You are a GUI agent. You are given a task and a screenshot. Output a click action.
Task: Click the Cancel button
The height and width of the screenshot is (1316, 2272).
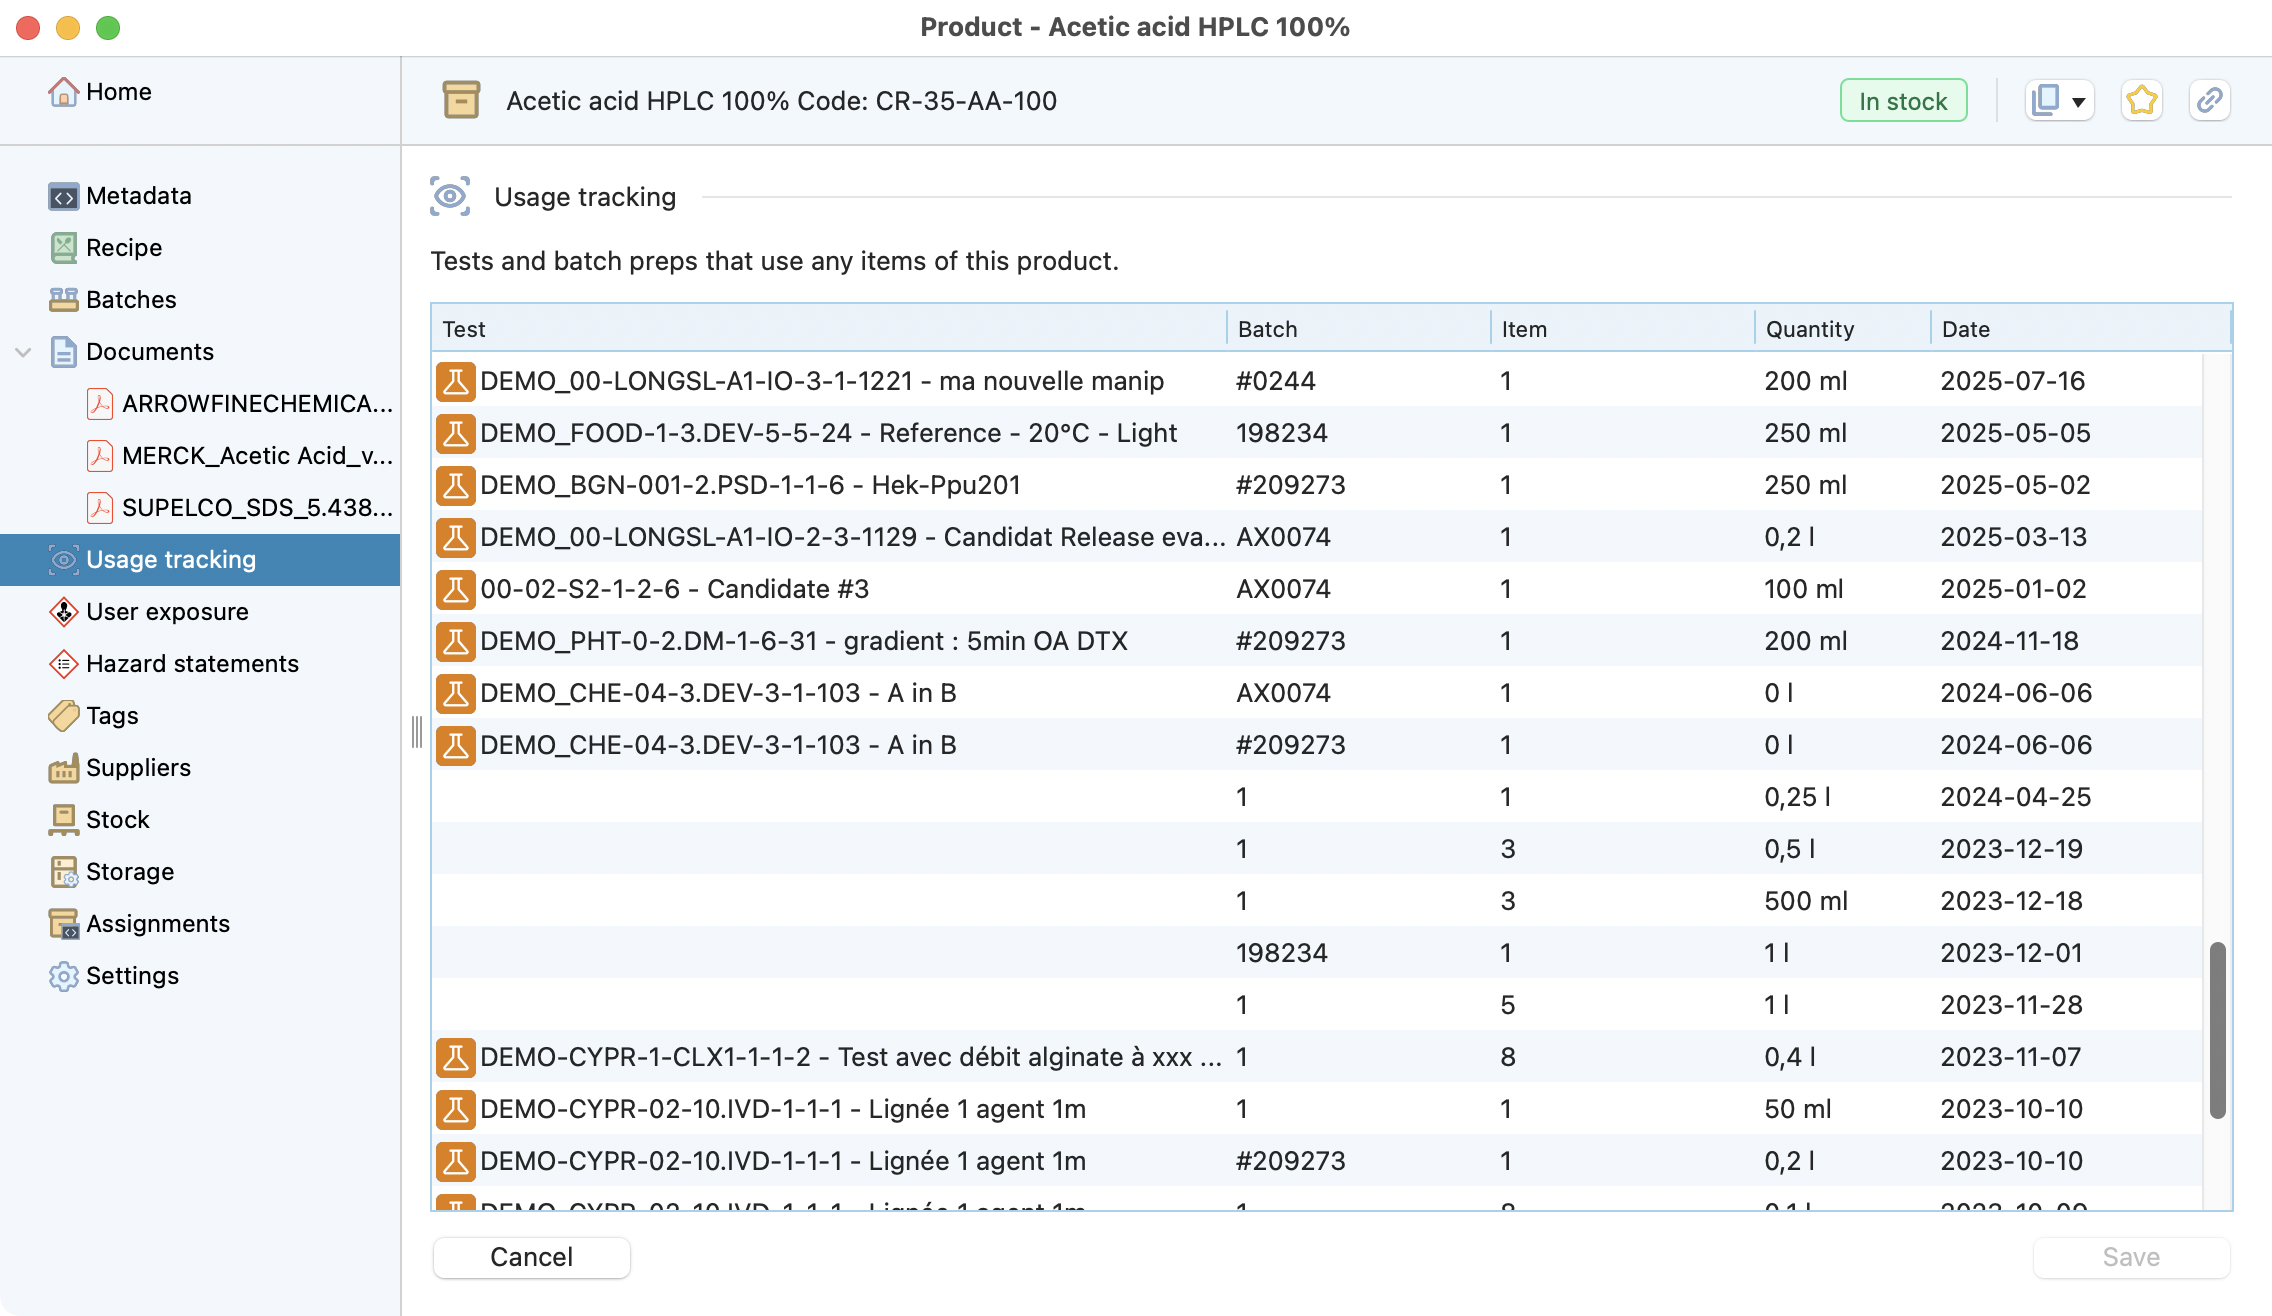(531, 1257)
